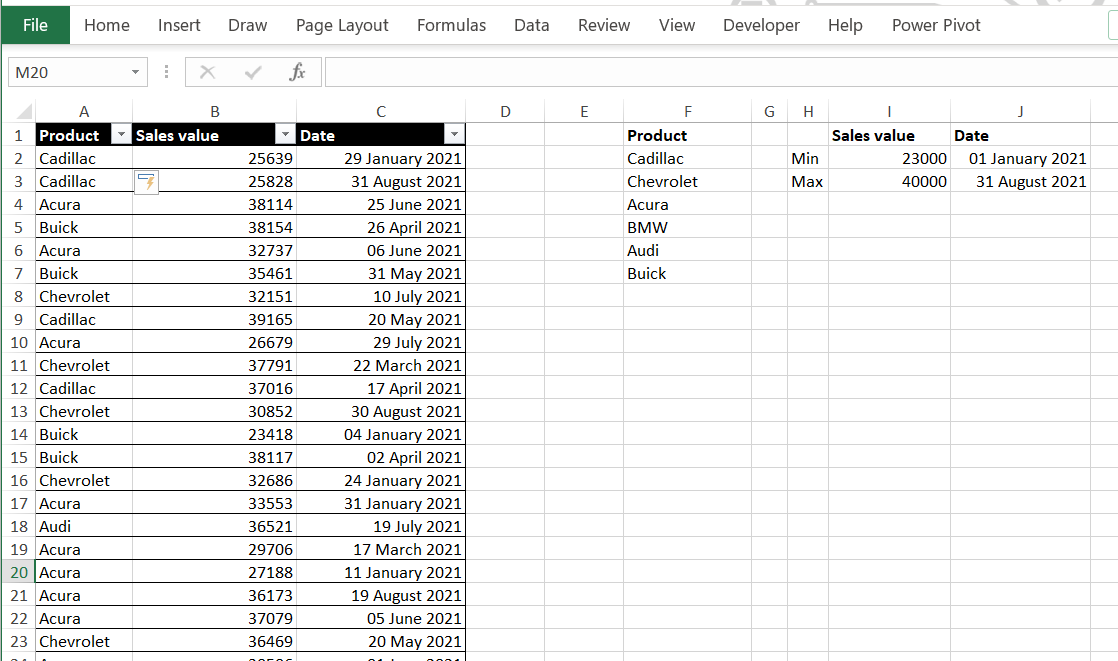Image resolution: width=1118 pixels, height=661 pixels.
Task: Open the Product column filter dropdown
Action: 122,134
